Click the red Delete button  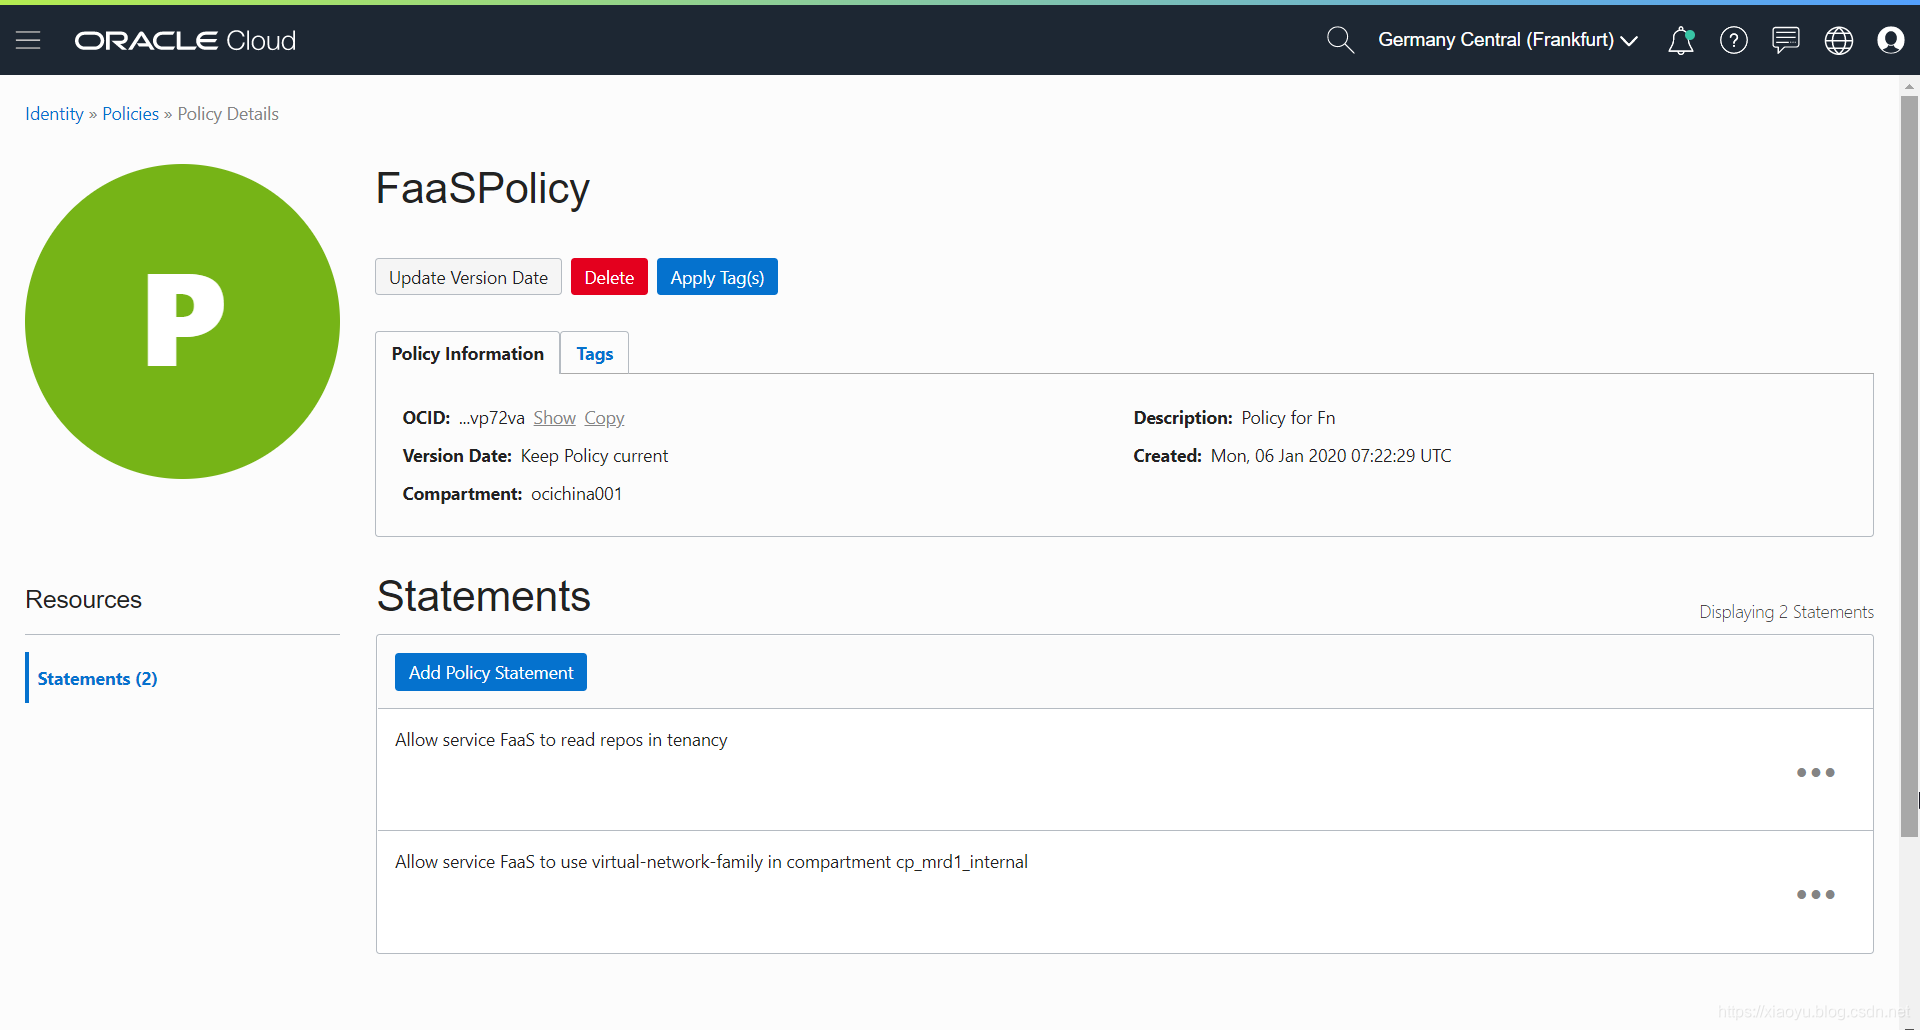click(x=609, y=277)
